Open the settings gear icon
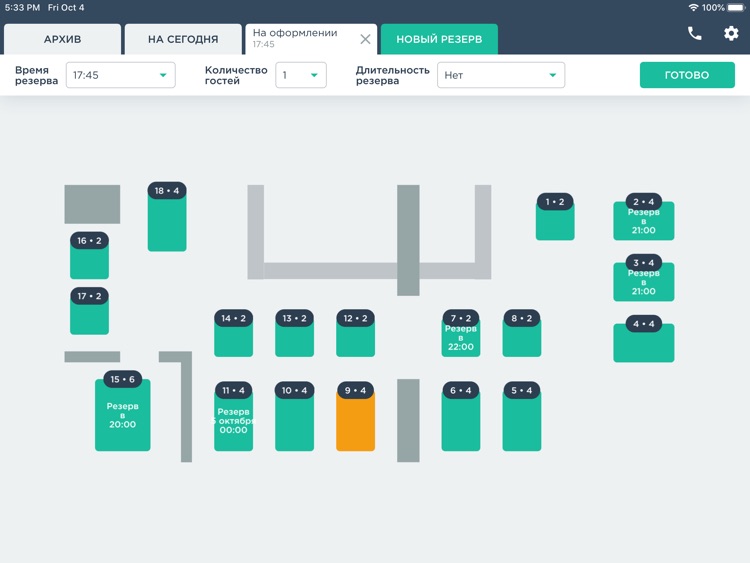 (731, 33)
